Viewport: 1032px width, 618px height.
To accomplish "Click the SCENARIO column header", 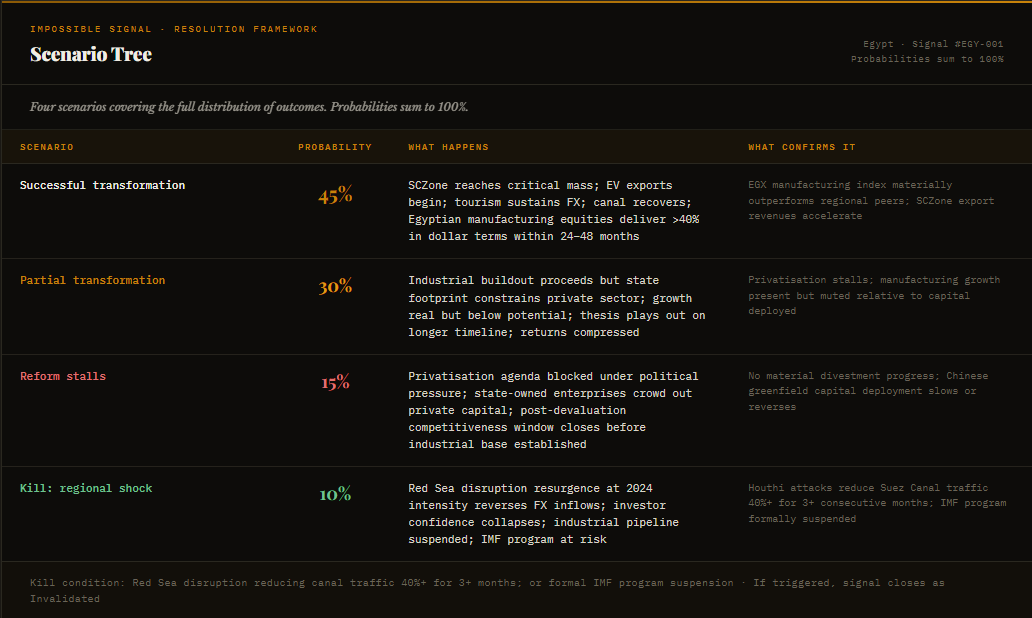I will click(x=47, y=147).
